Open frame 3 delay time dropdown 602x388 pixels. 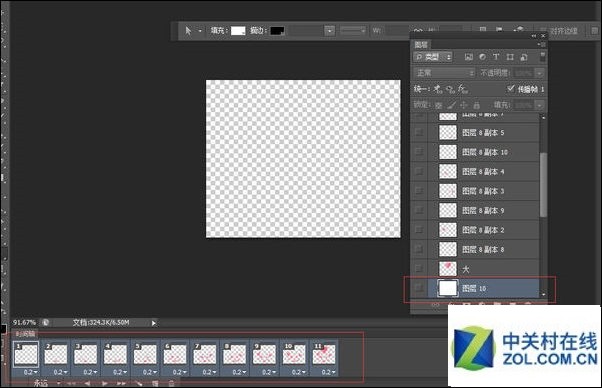tap(90, 372)
